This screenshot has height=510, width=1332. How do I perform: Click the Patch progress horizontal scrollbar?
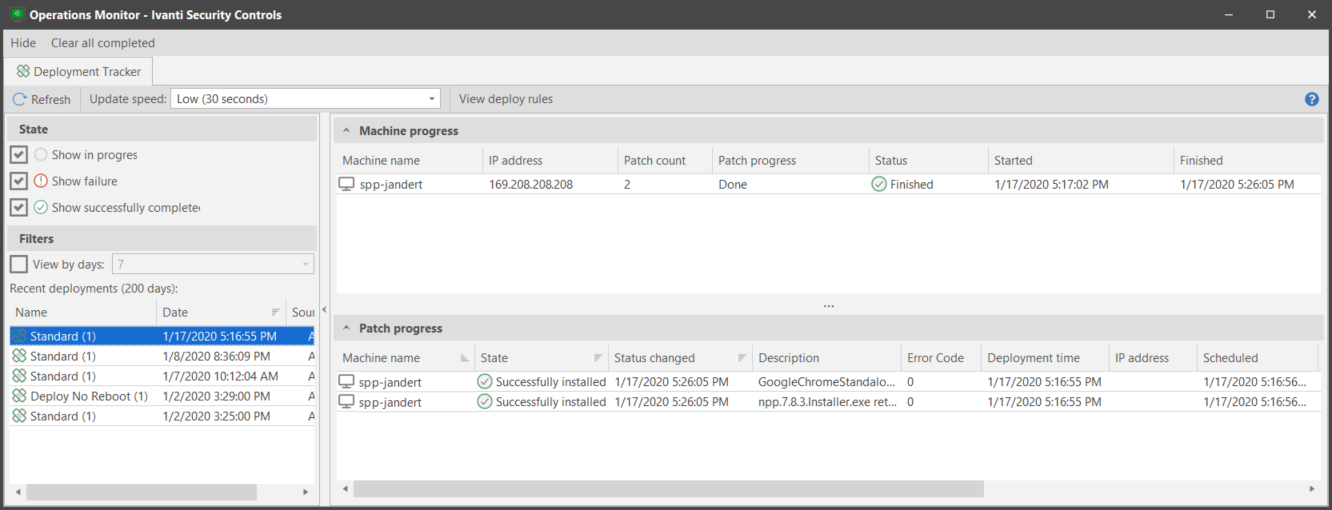(669, 489)
